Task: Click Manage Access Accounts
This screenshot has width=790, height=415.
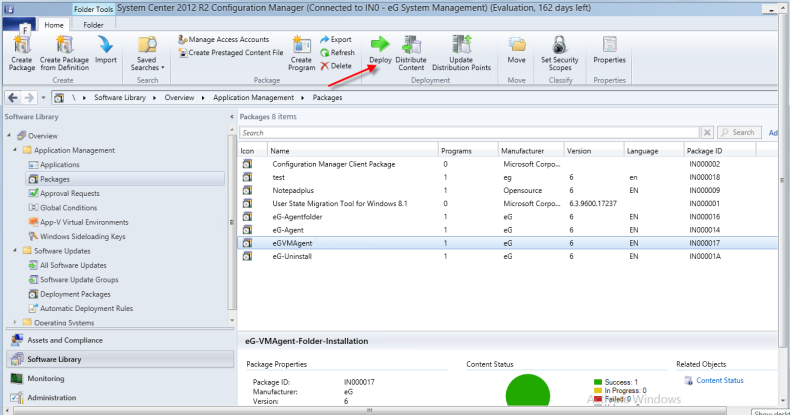Action: tap(224, 39)
